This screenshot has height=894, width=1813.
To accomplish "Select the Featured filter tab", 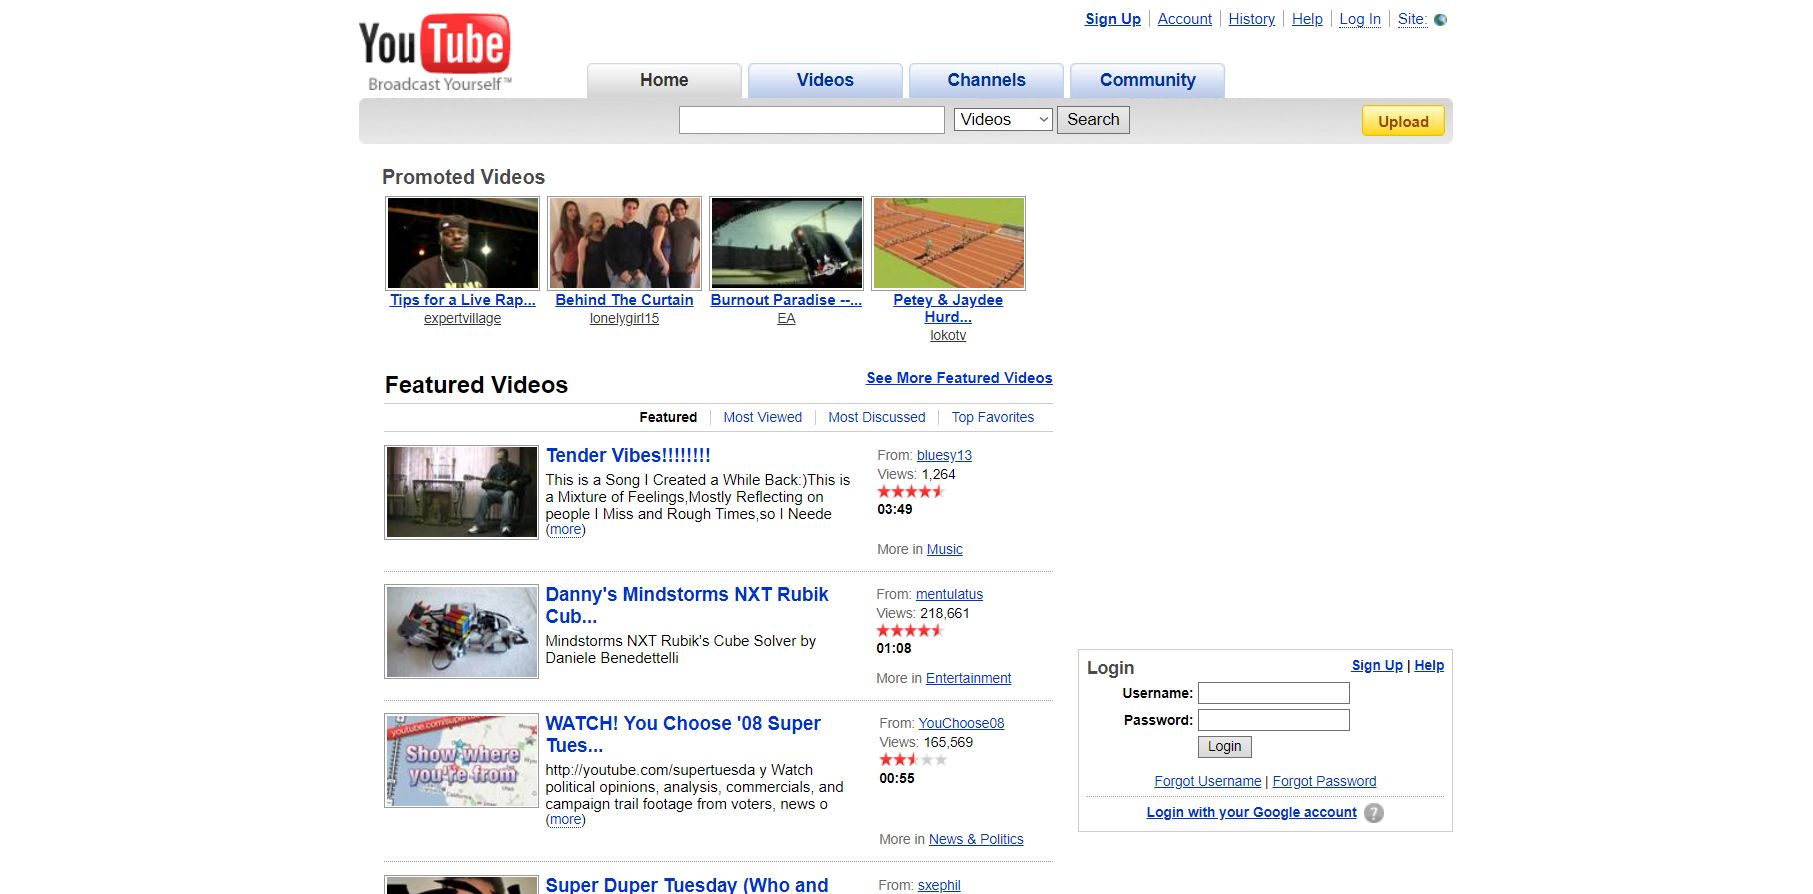I will pos(668,417).
